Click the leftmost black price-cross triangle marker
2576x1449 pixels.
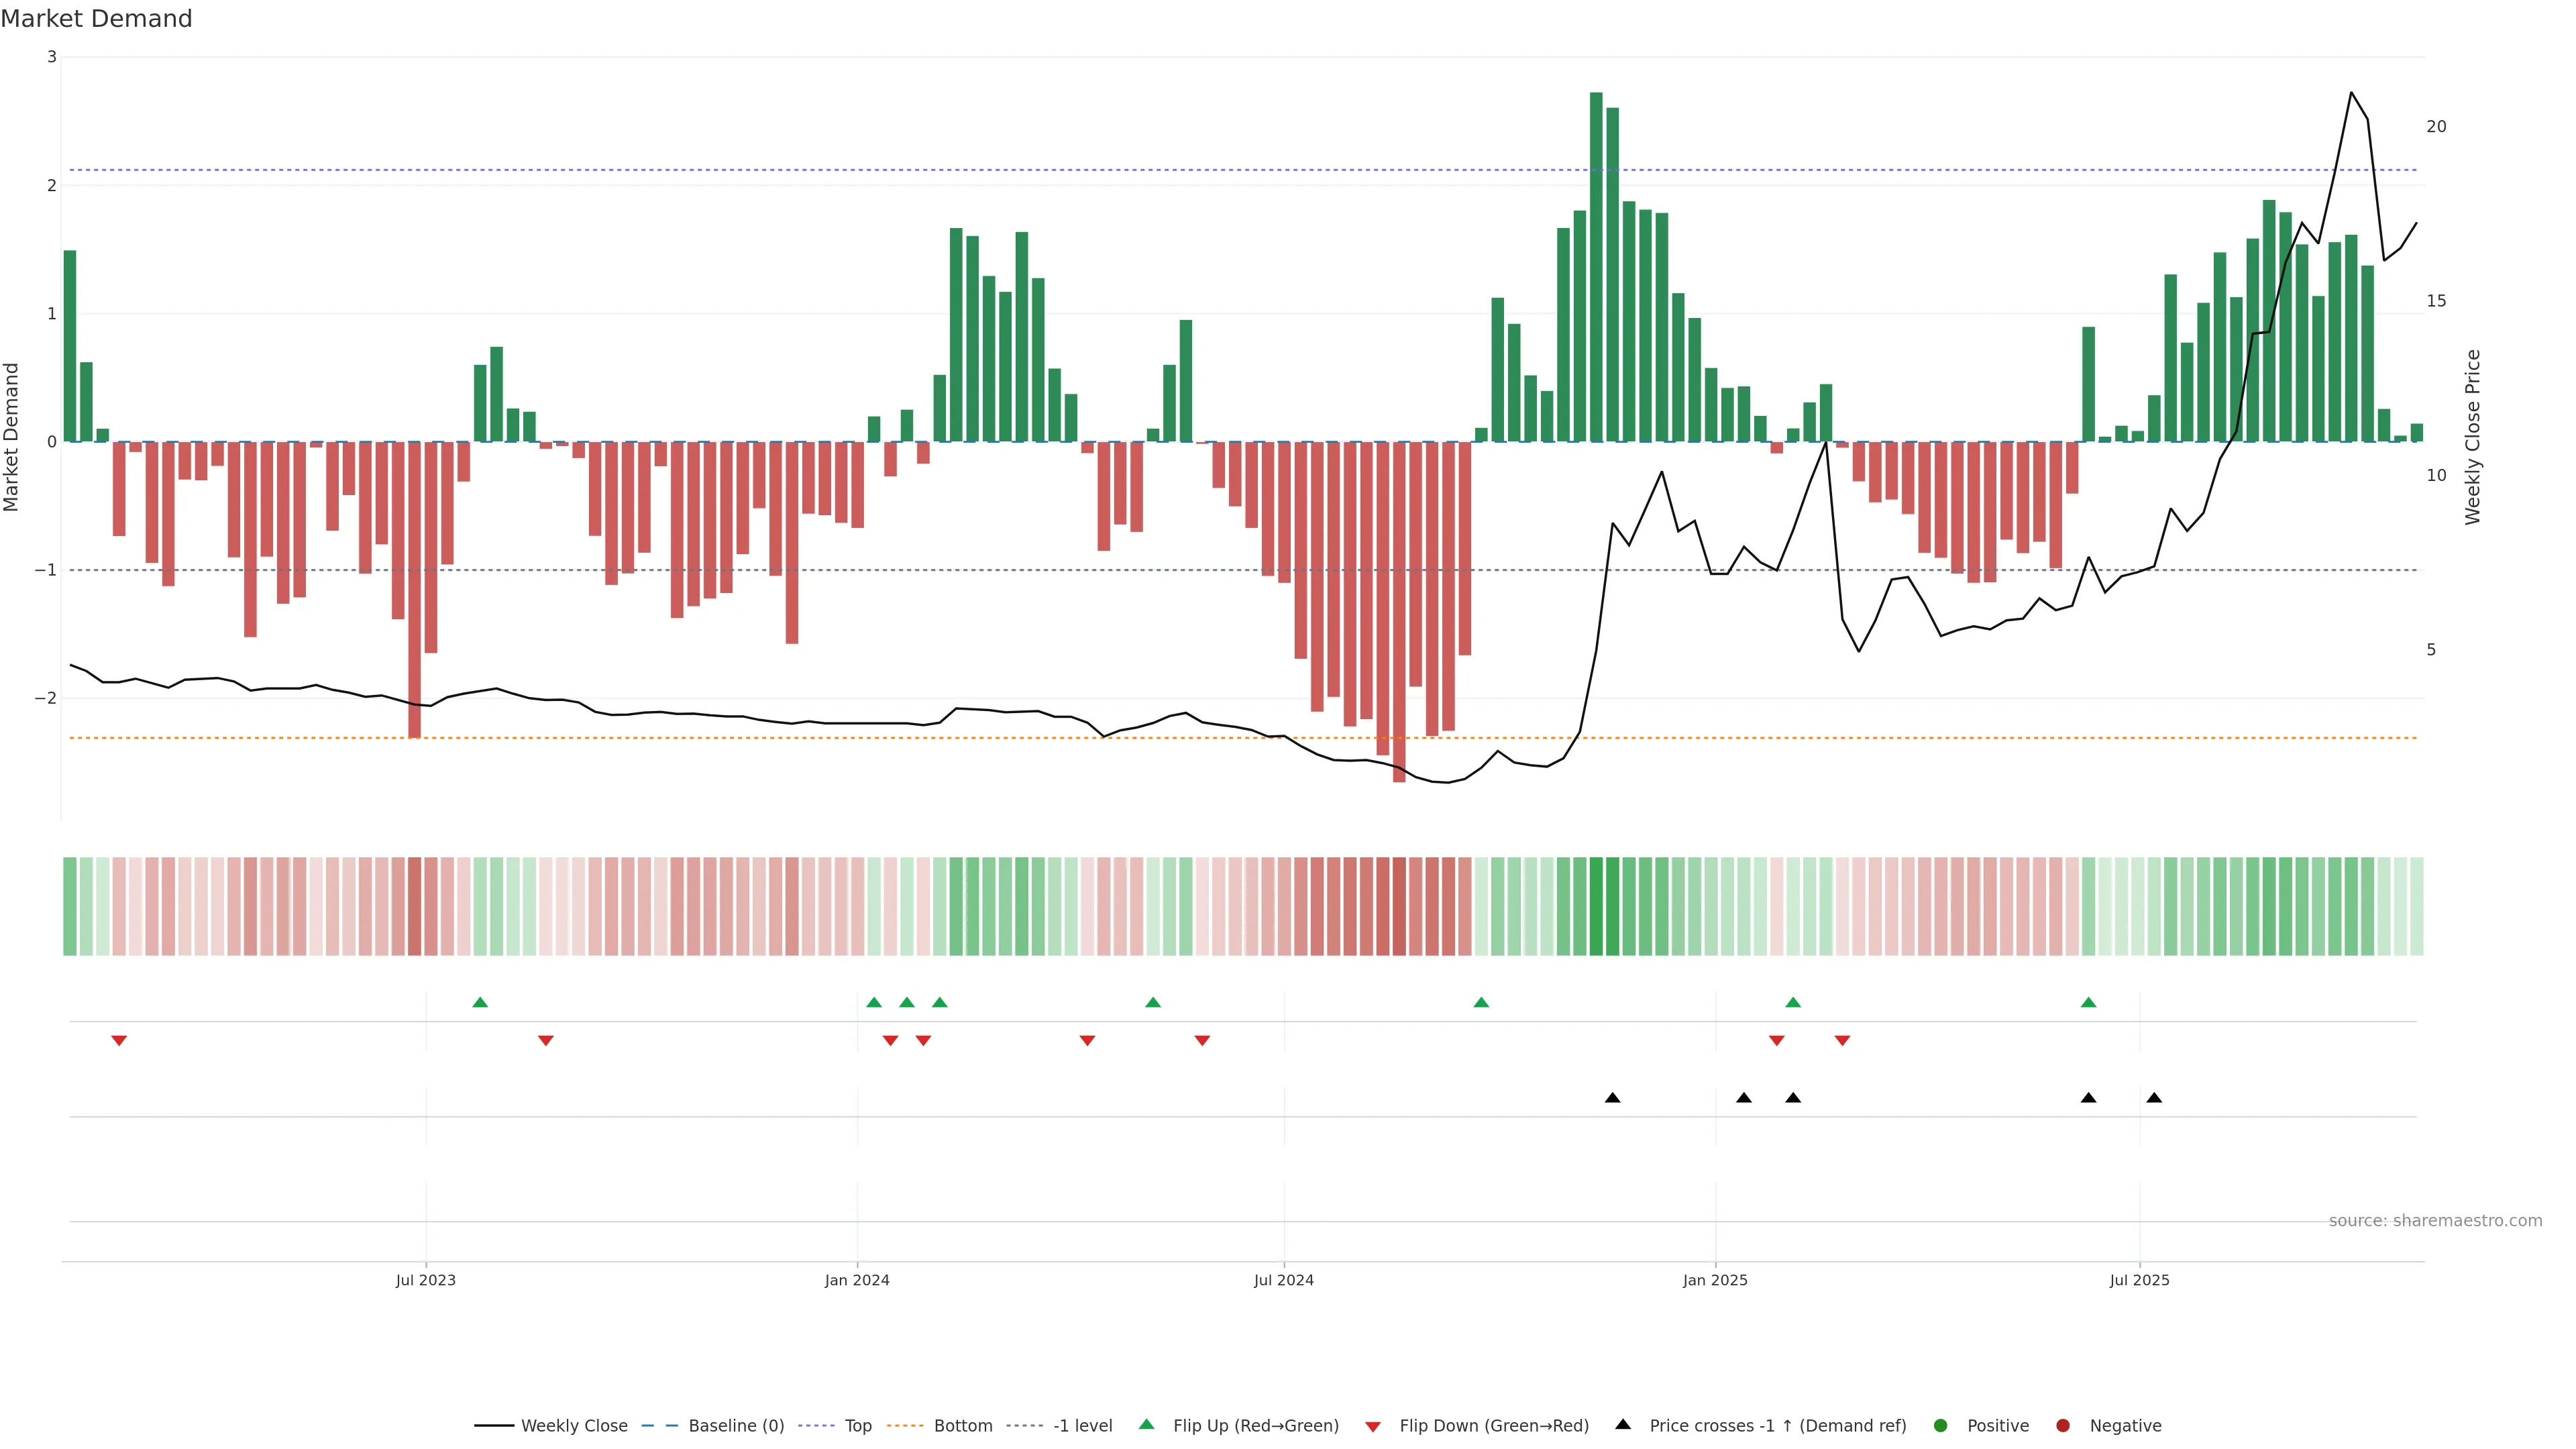click(x=1612, y=1098)
